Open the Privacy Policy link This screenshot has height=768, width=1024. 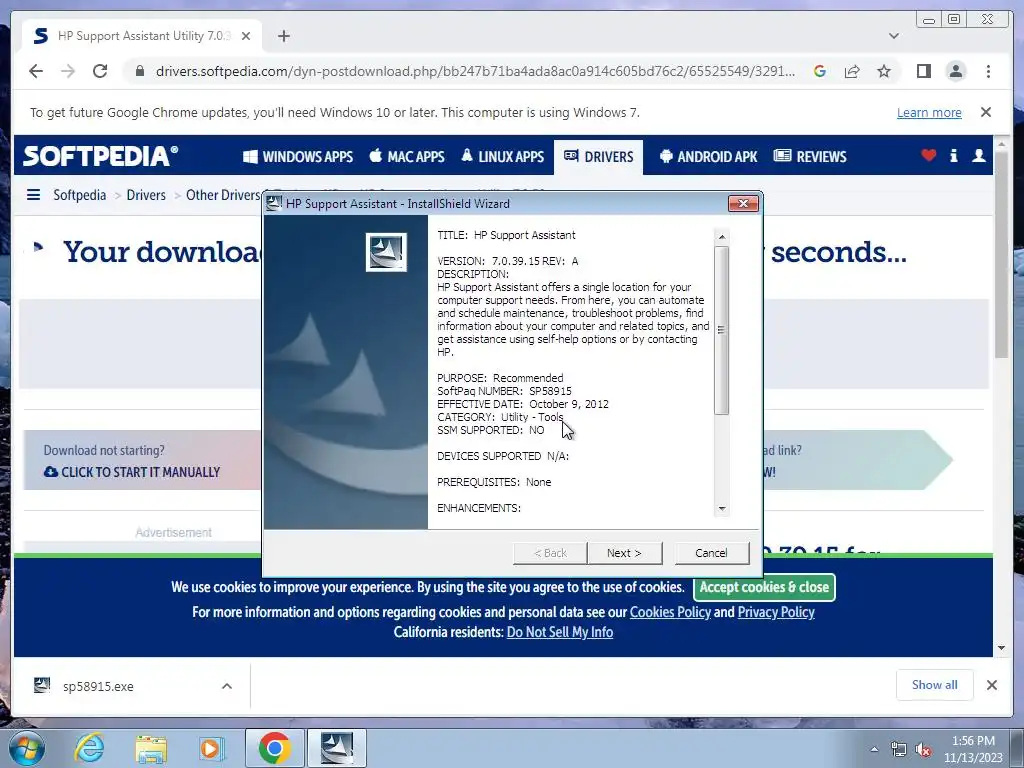[776, 612]
